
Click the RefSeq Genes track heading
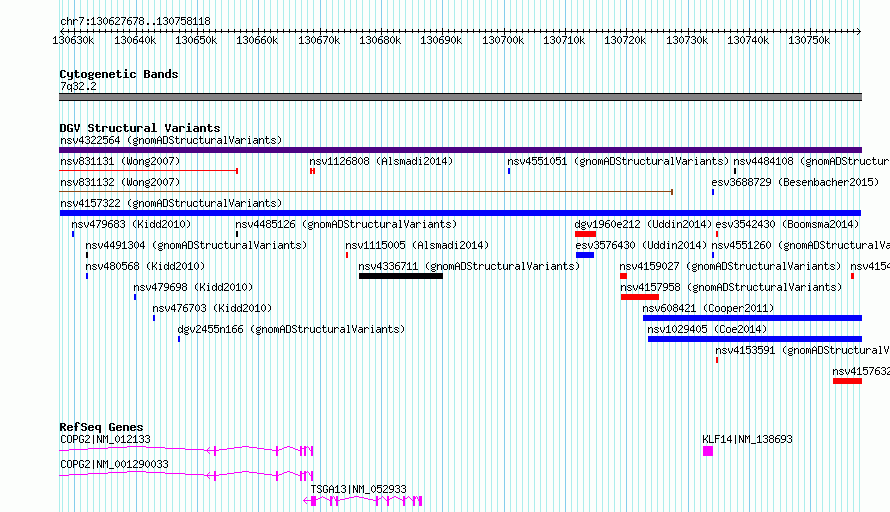101,427
